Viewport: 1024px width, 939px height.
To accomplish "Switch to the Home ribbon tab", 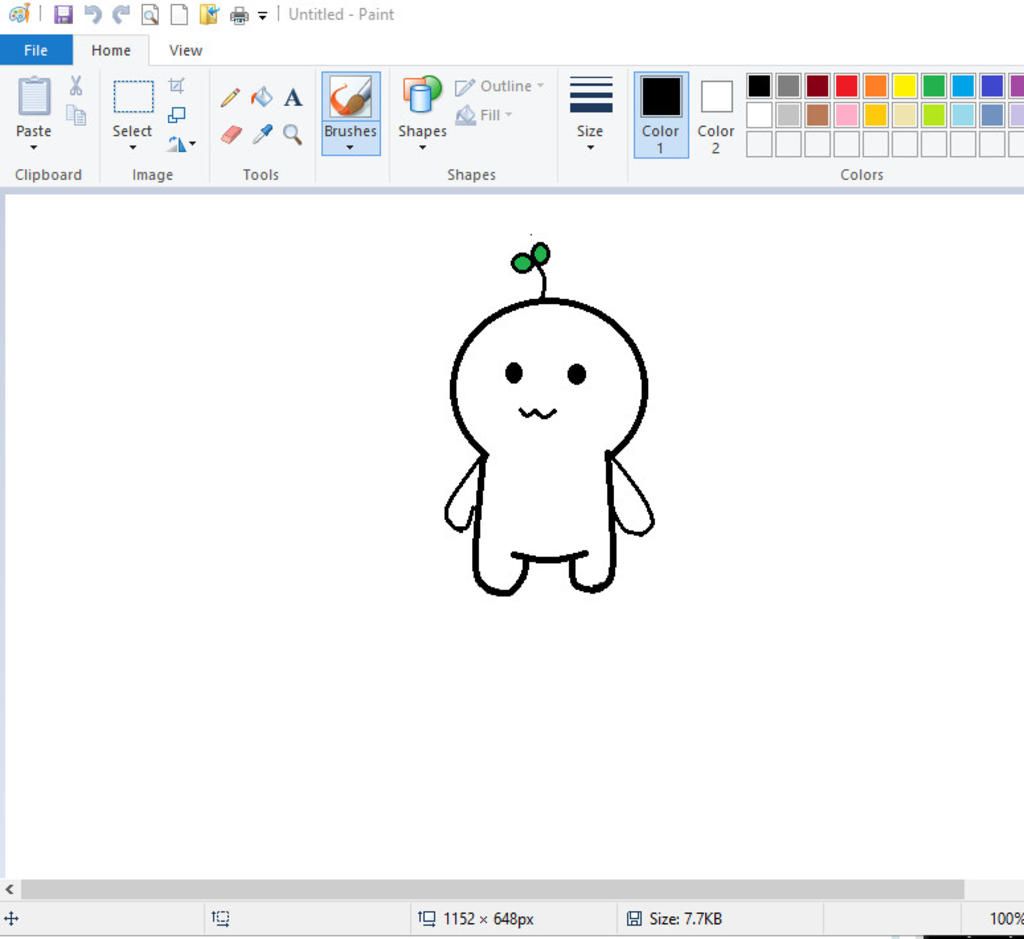I will coord(111,50).
